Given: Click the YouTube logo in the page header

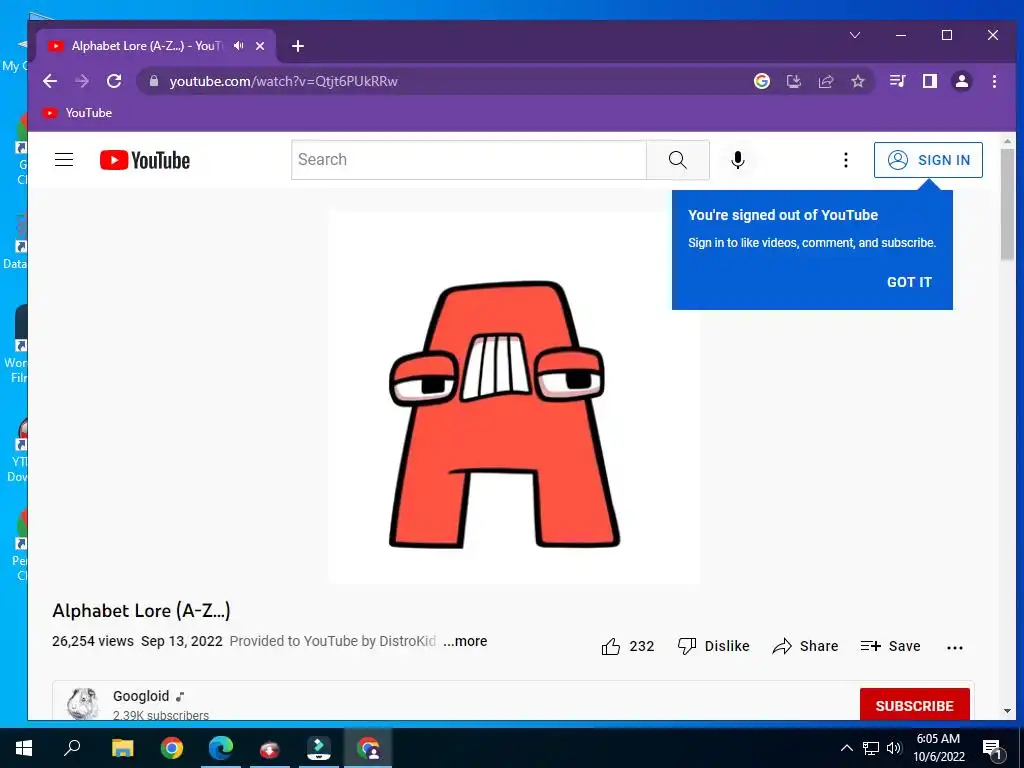Looking at the screenshot, I should (x=145, y=160).
